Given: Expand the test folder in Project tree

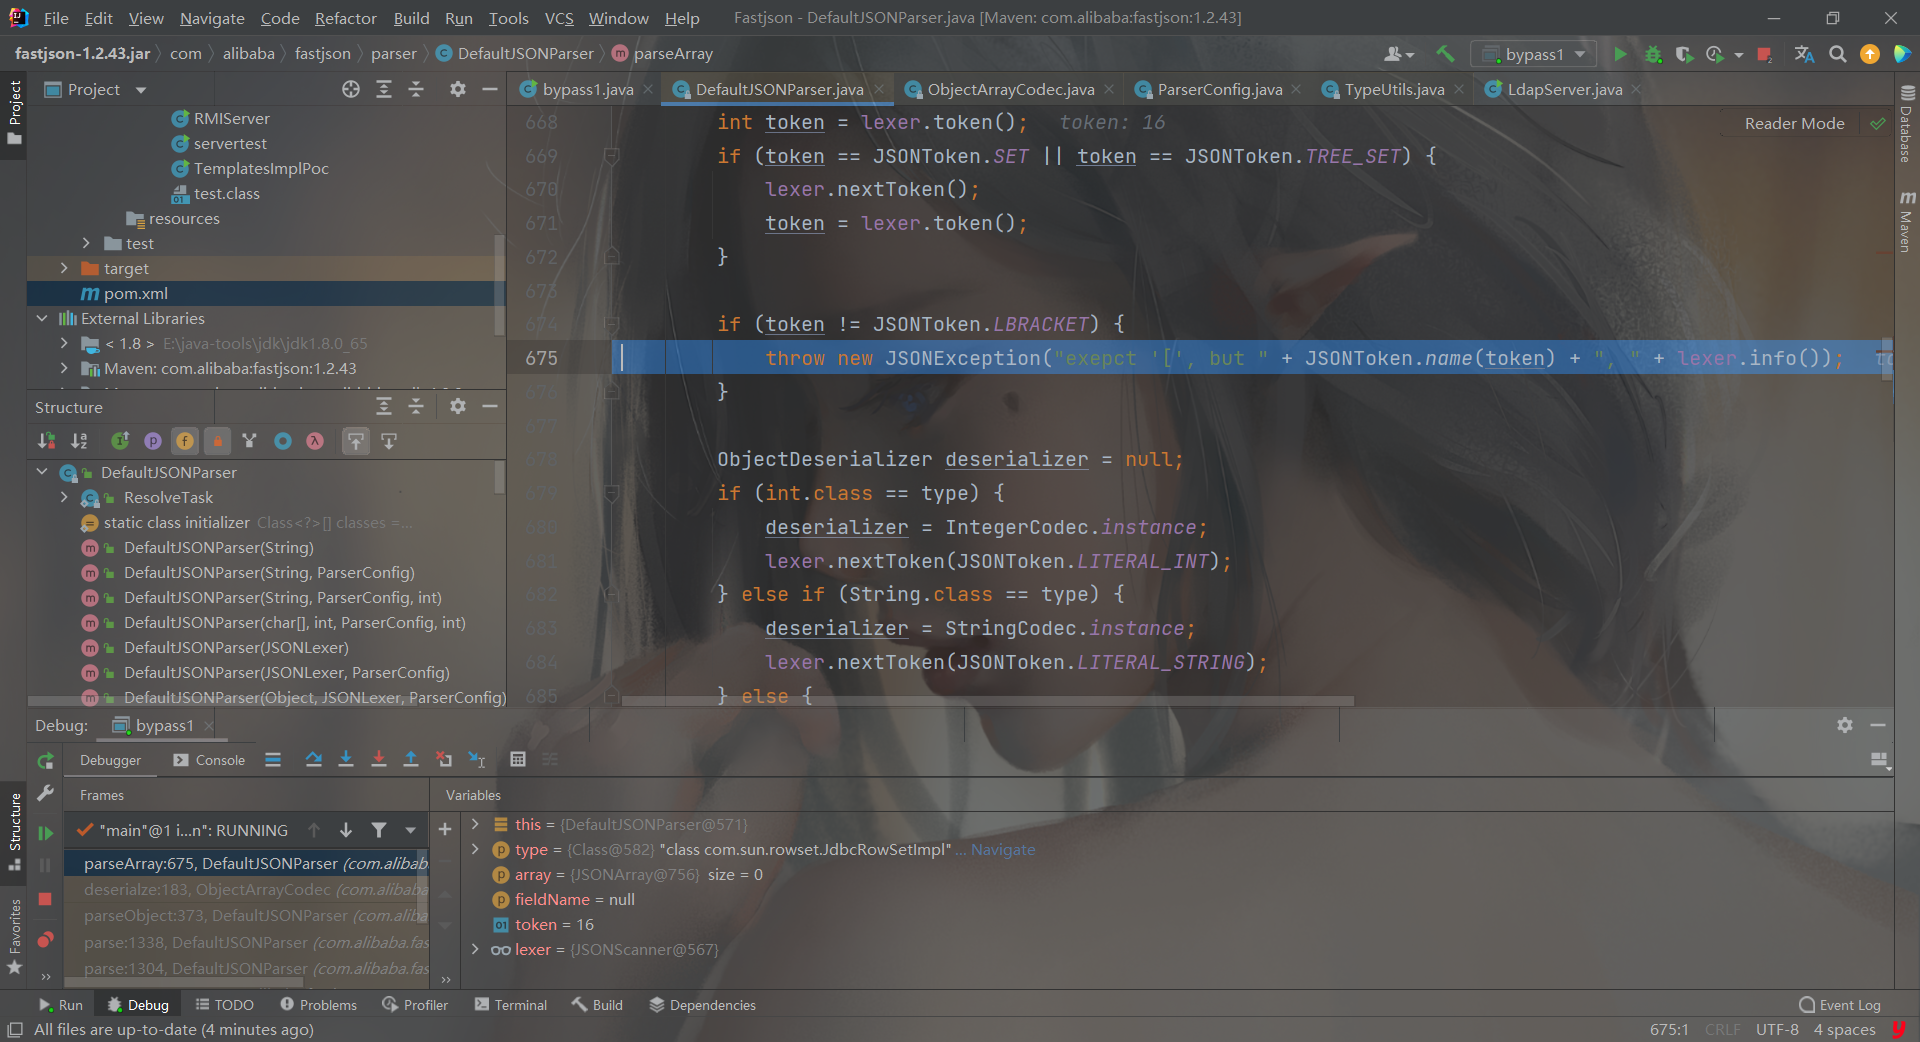Looking at the screenshot, I should coord(86,243).
